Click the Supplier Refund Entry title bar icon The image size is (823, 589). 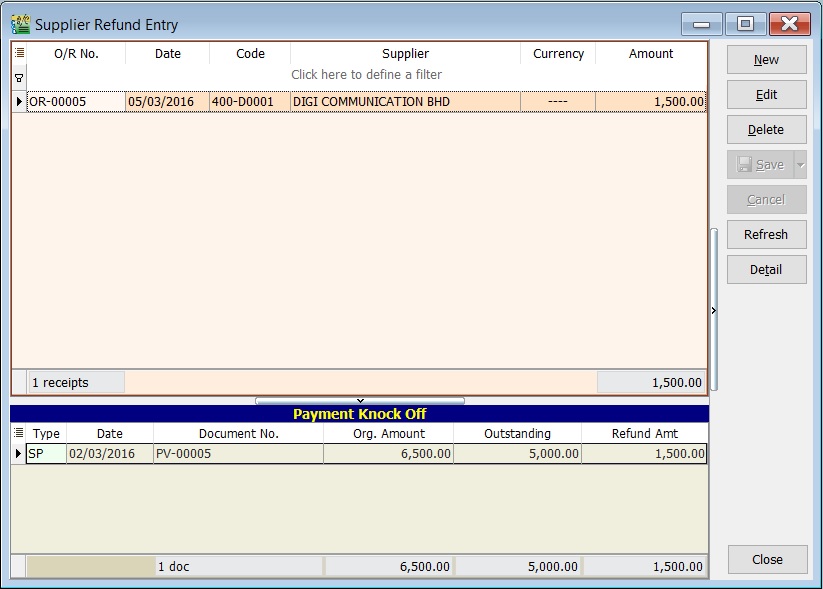pyautogui.click(x=22, y=24)
